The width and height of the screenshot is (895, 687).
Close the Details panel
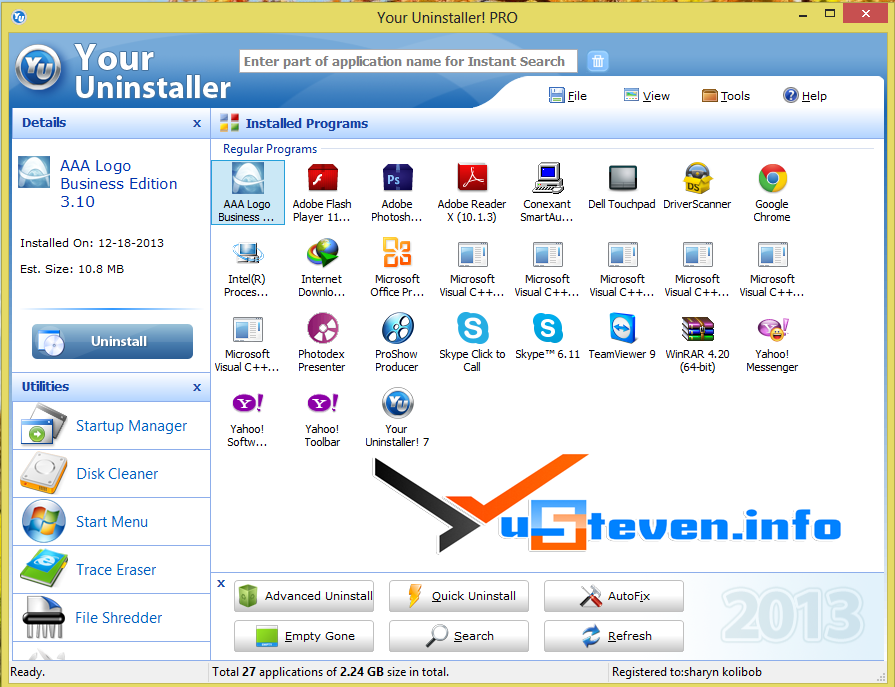tap(197, 122)
